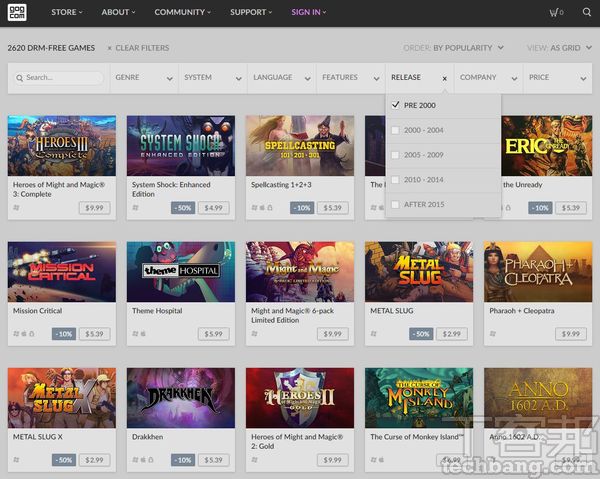Close the Release filter with its X
This screenshot has height=479, width=600.
coord(444,77)
